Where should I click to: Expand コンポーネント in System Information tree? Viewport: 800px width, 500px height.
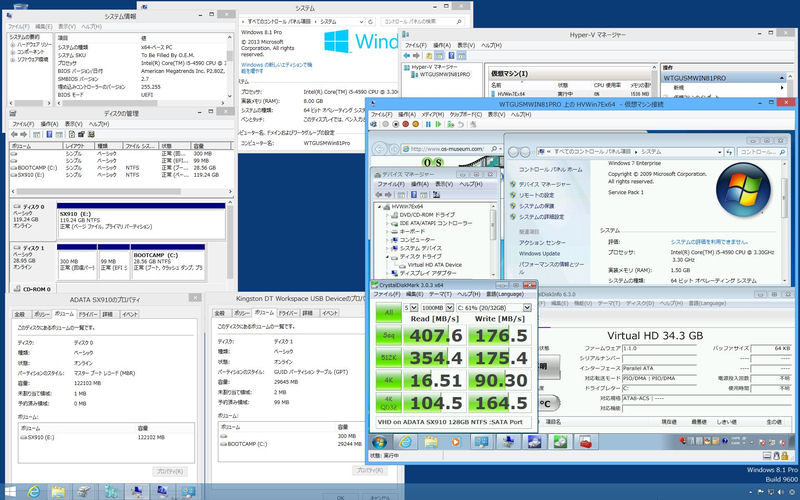coord(13,52)
